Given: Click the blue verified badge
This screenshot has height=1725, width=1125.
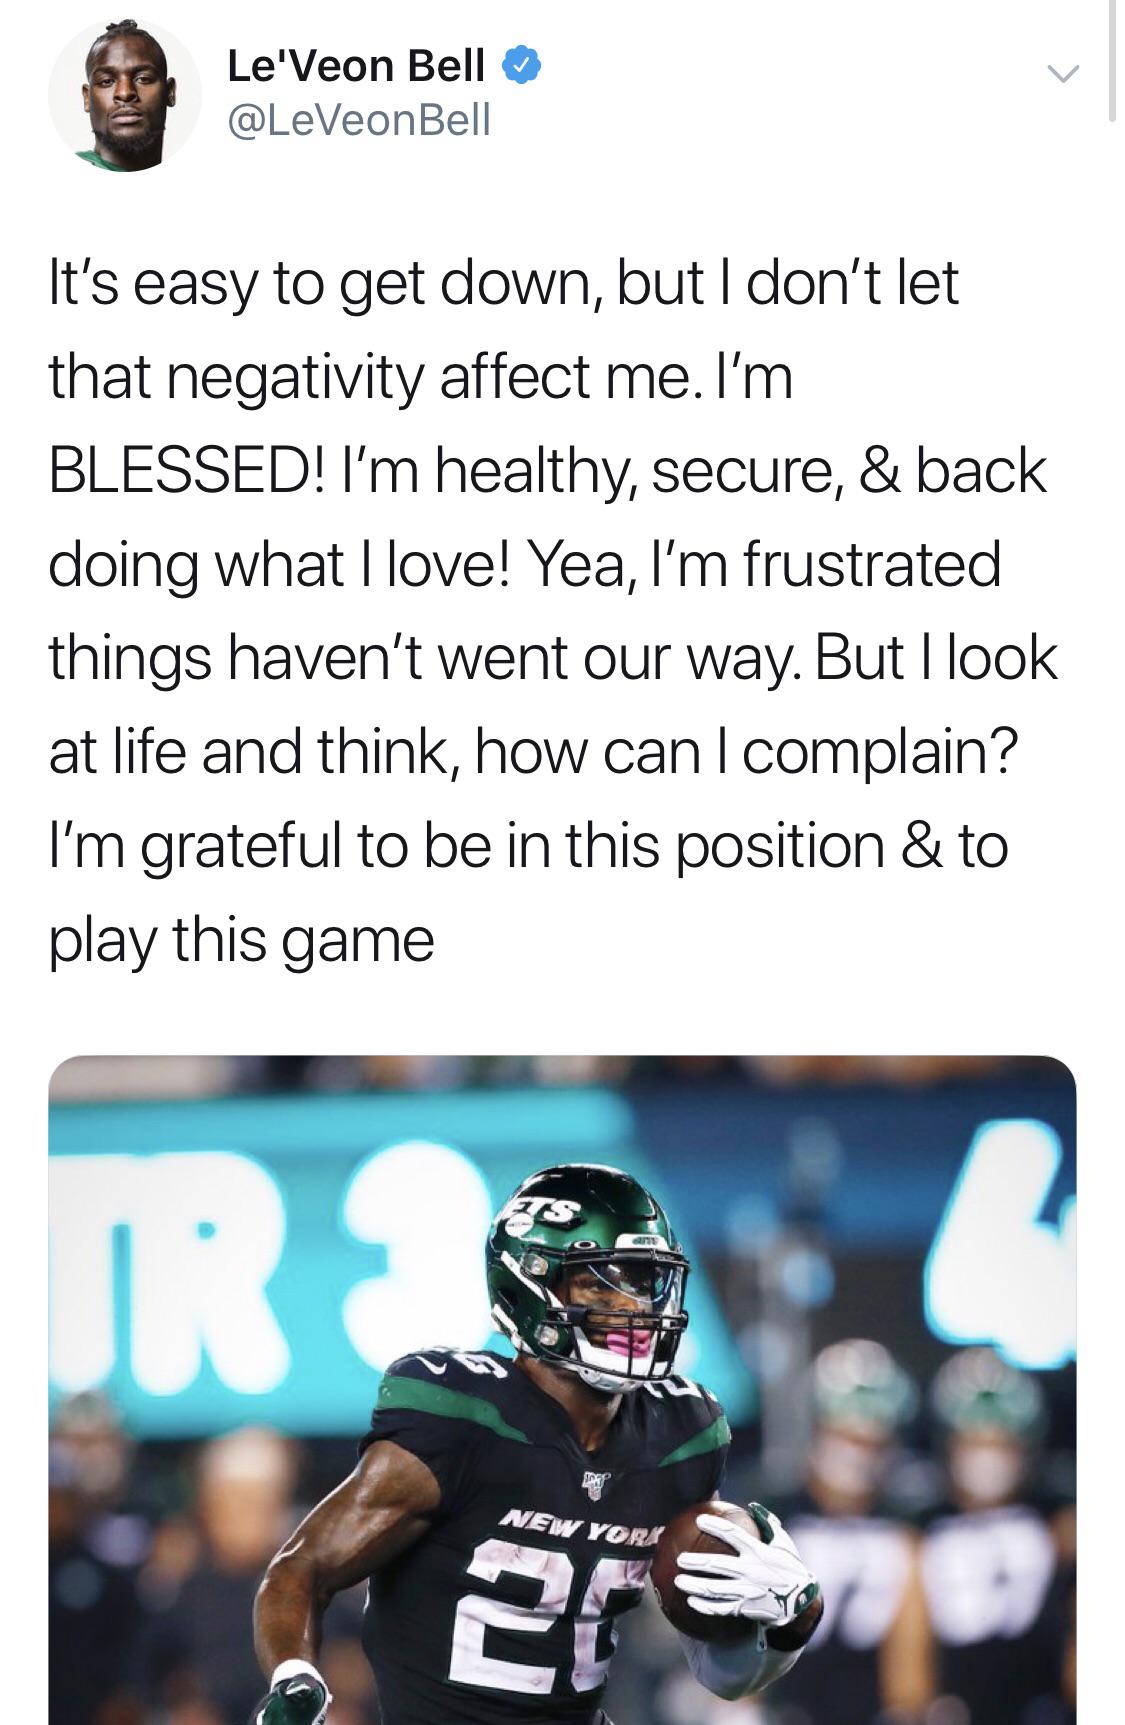Looking at the screenshot, I should [523, 66].
